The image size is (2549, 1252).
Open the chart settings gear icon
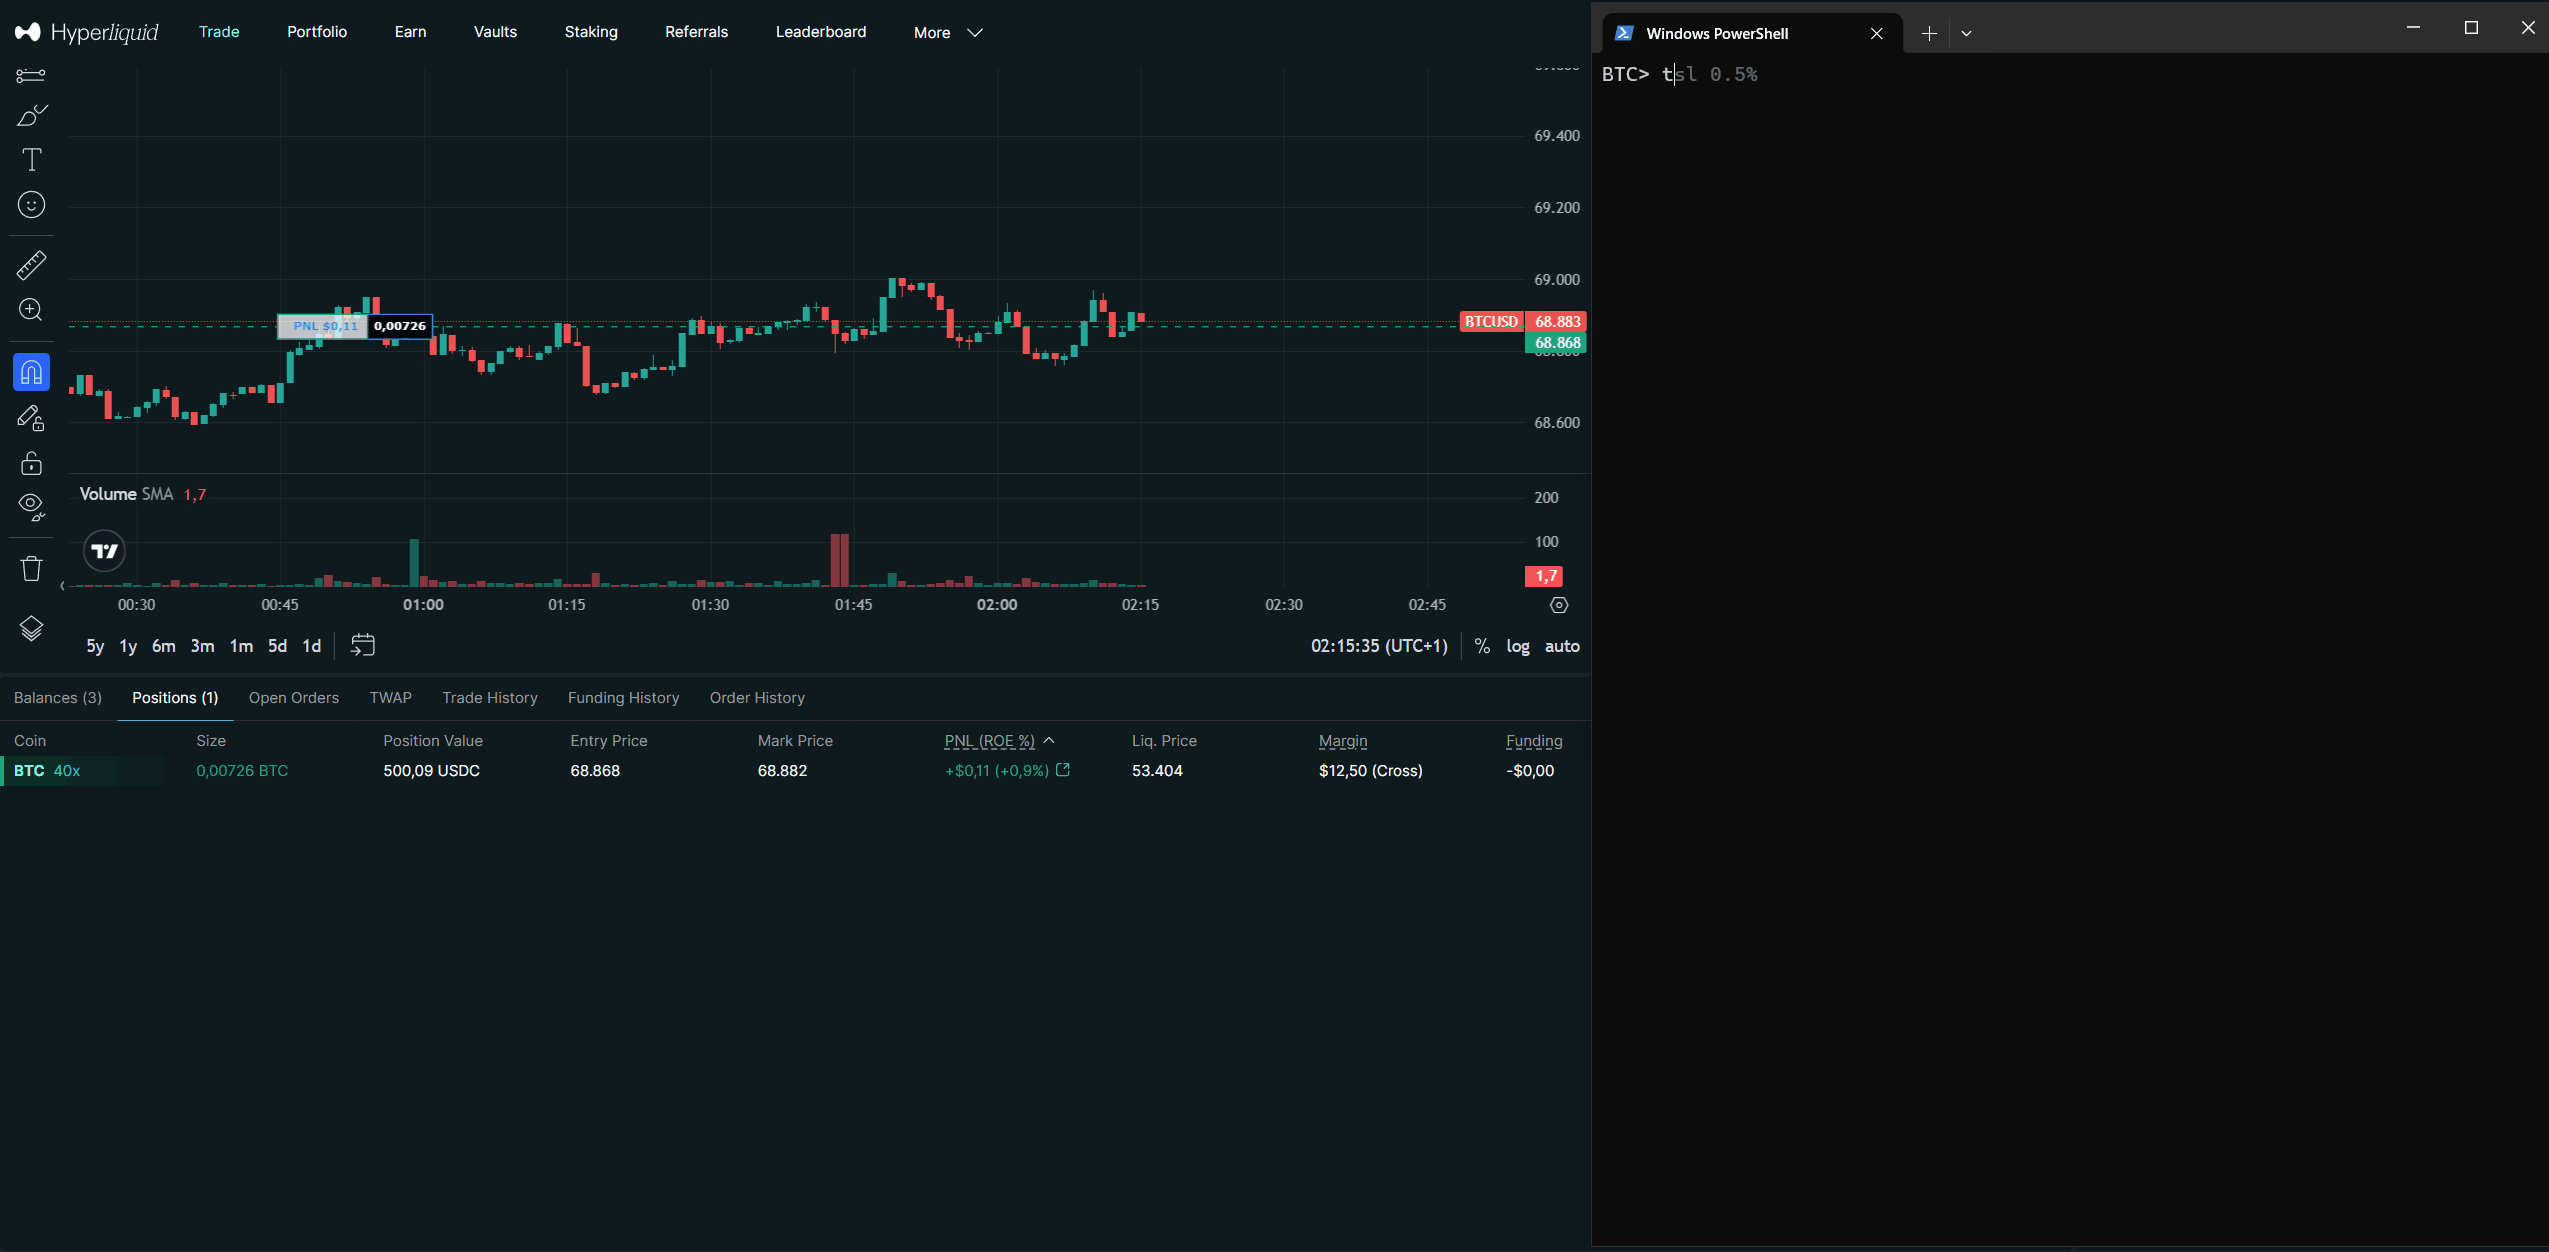pos(1558,605)
